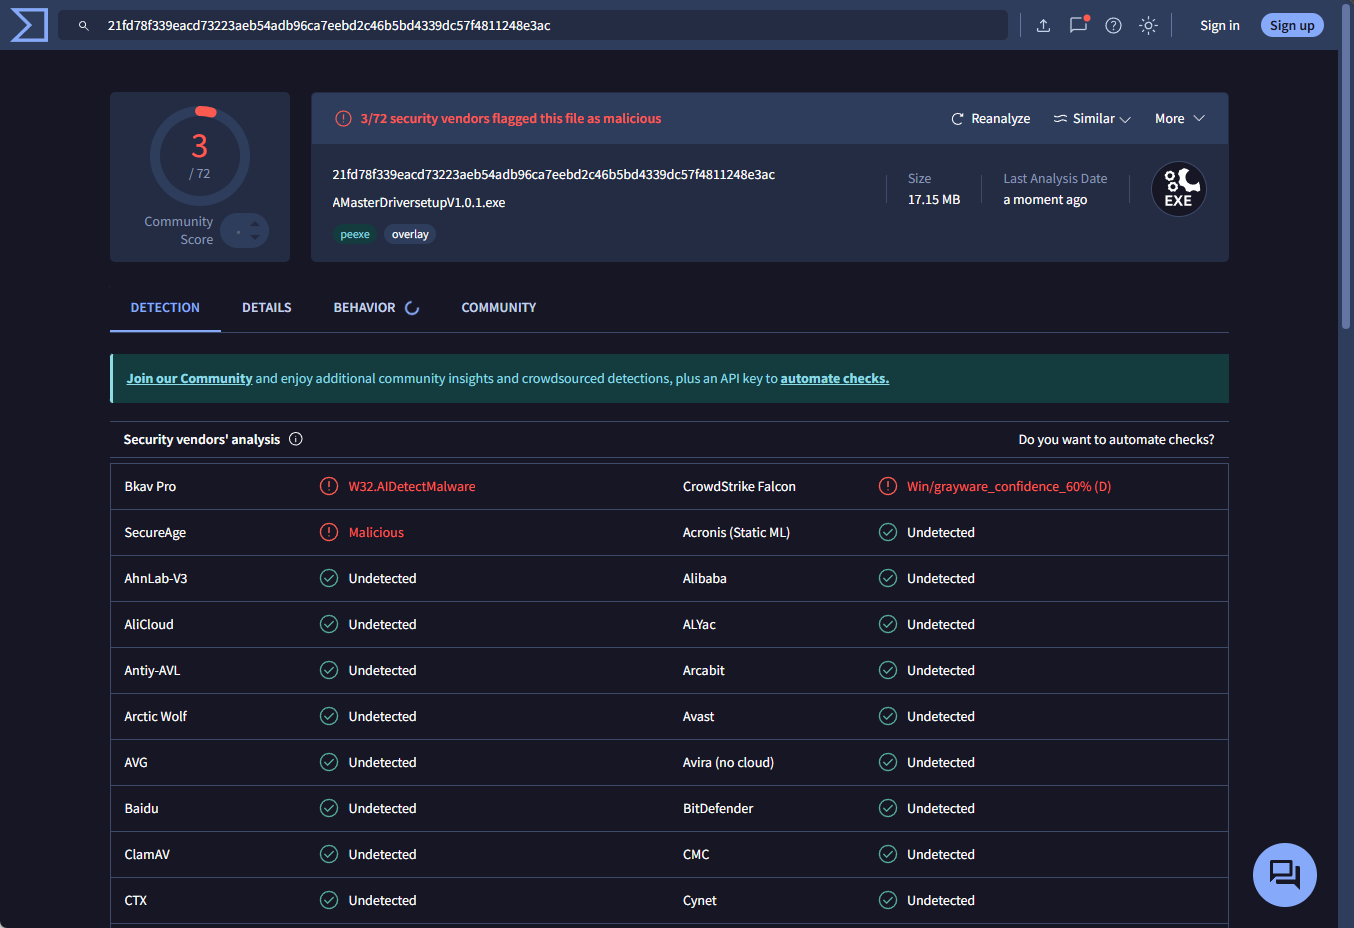The width and height of the screenshot is (1354, 928).
Task: Click the info icon beside Security vendors' analysis
Action: click(296, 439)
